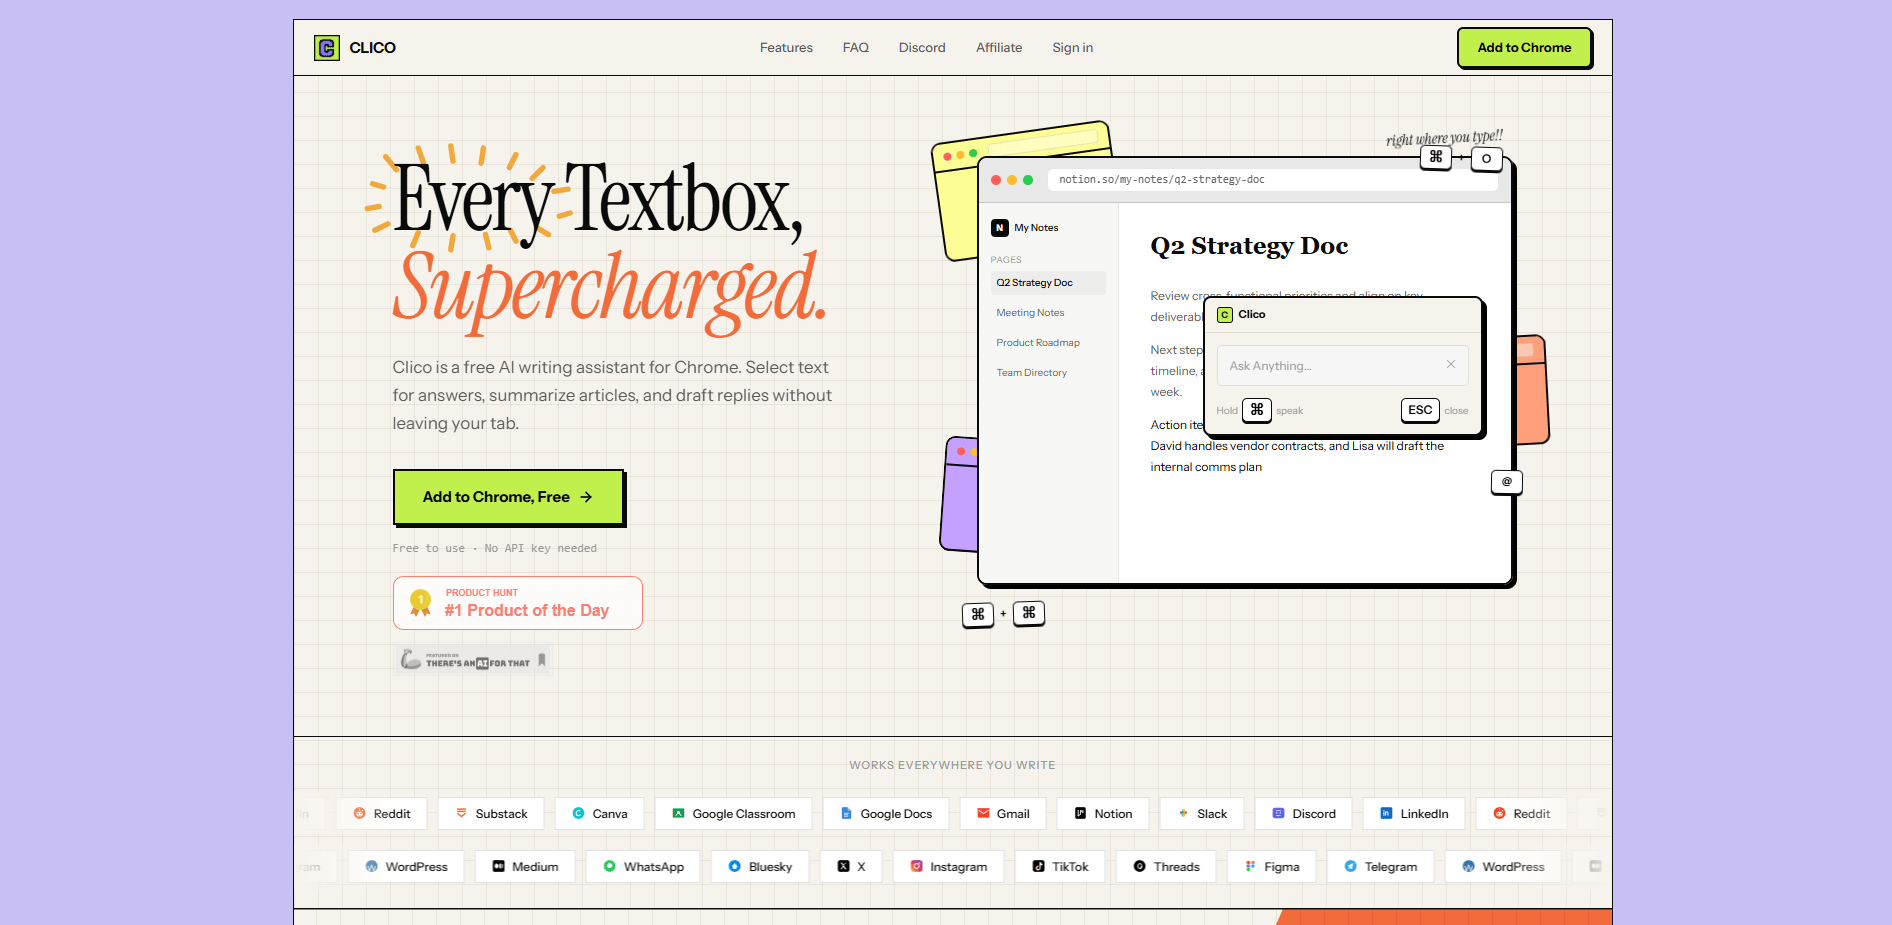Go to the FAQ section
The width and height of the screenshot is (1892, 925).
[856, 48]
